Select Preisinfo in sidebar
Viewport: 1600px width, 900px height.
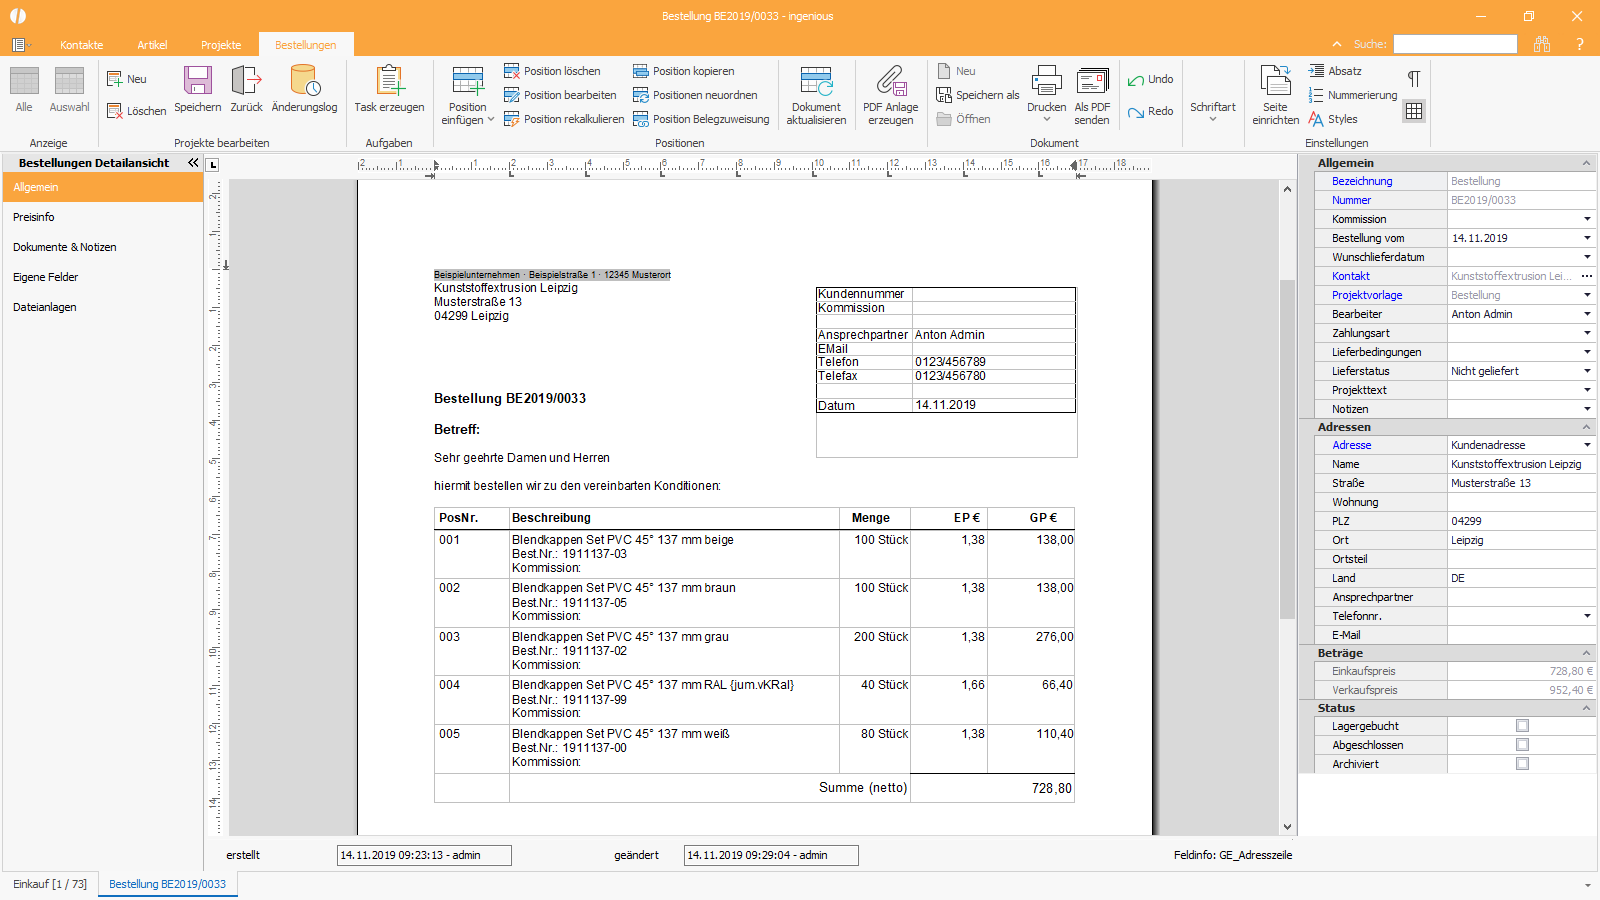(x=103, y=217)
